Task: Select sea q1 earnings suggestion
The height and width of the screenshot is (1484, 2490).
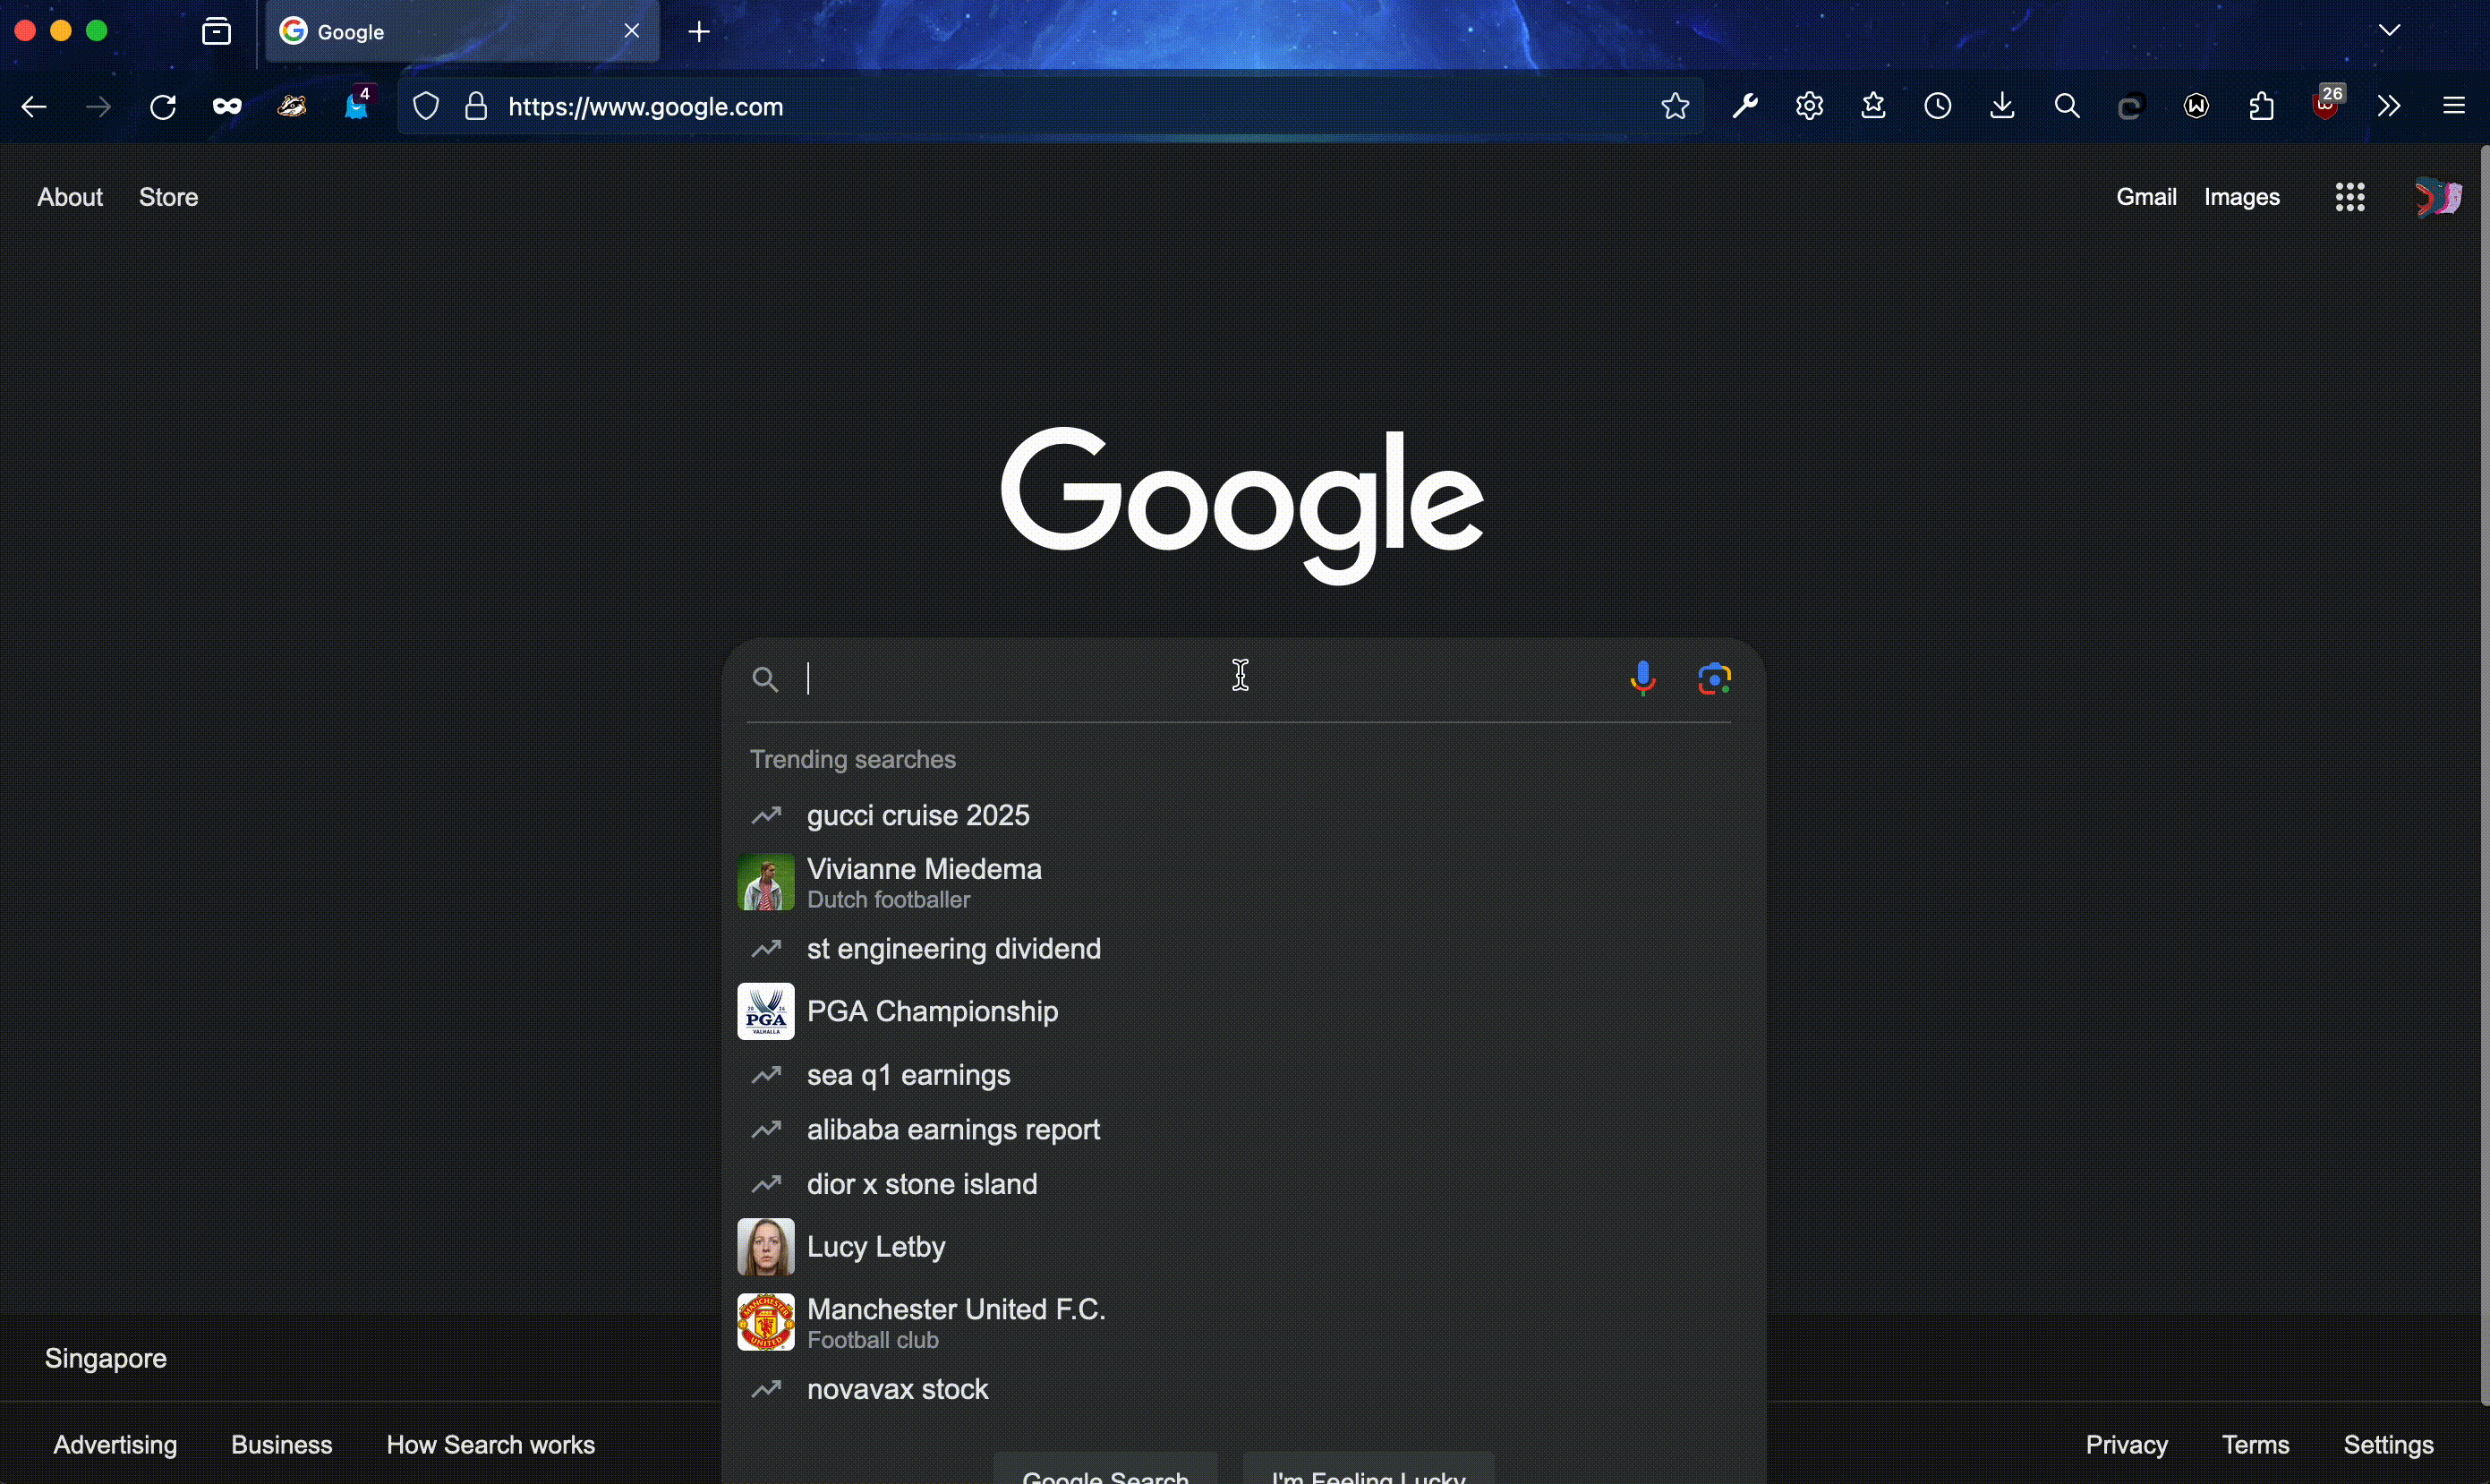Action: pos(1245,1077)
